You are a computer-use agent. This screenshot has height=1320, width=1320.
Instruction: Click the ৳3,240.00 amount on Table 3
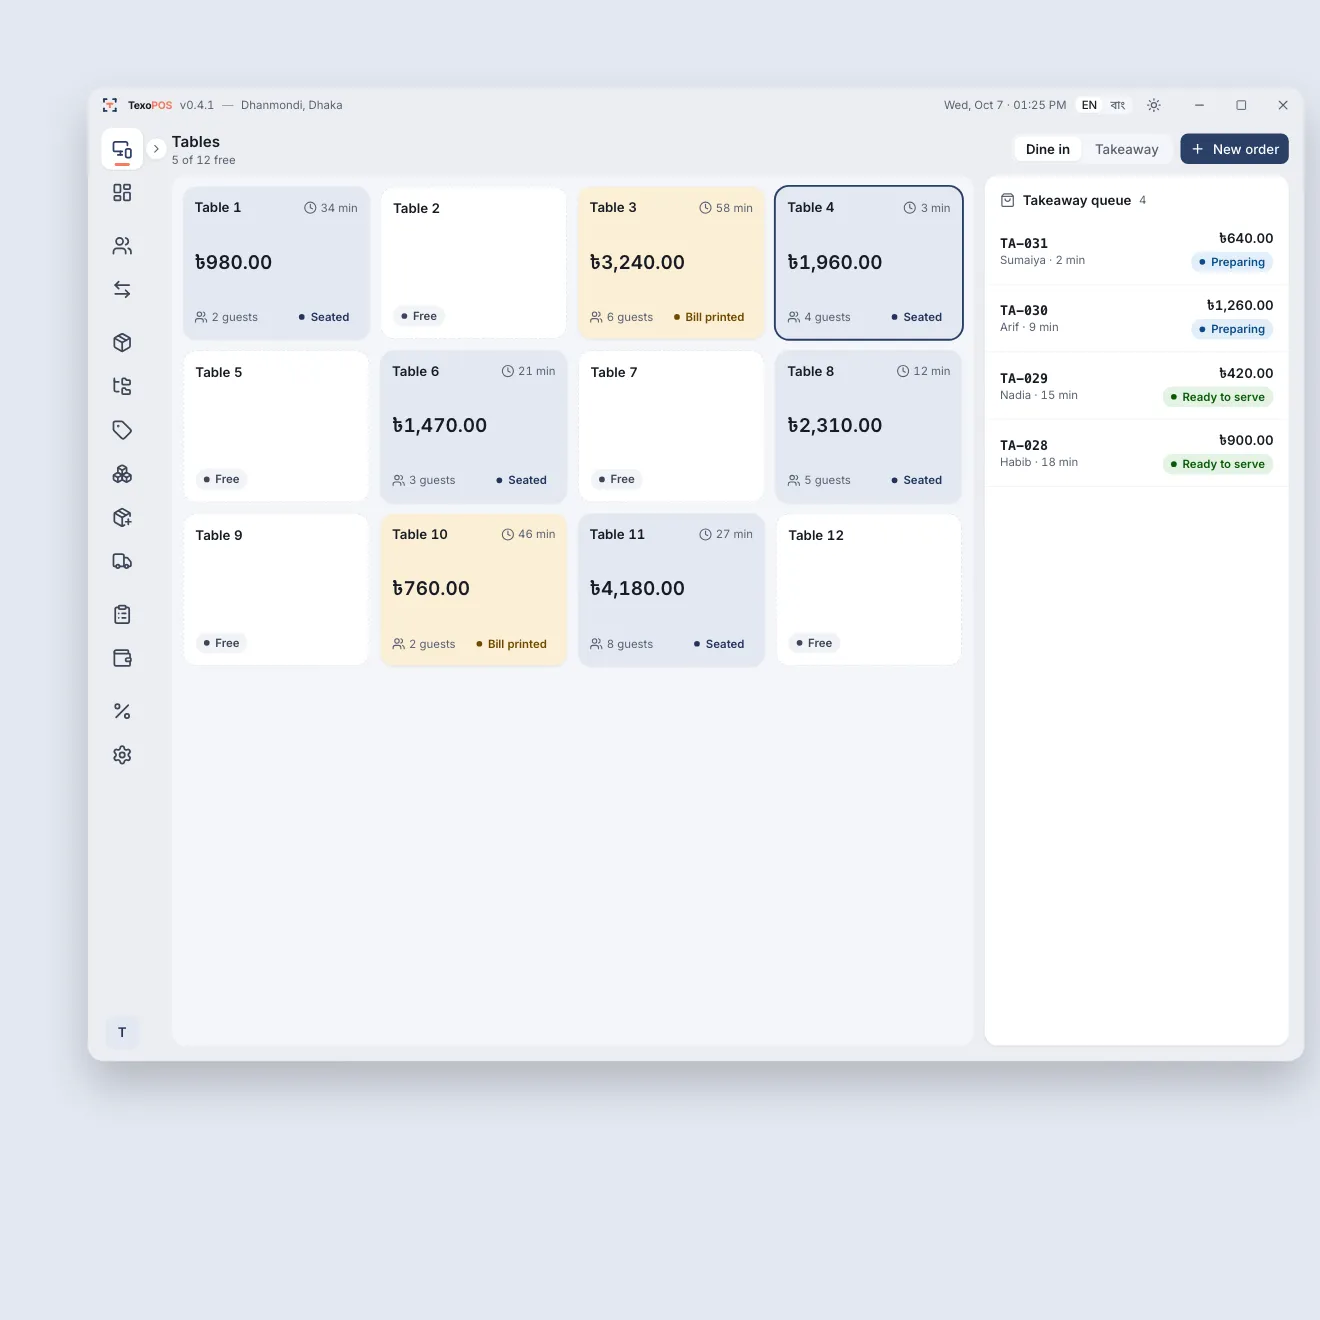point(637,262)
